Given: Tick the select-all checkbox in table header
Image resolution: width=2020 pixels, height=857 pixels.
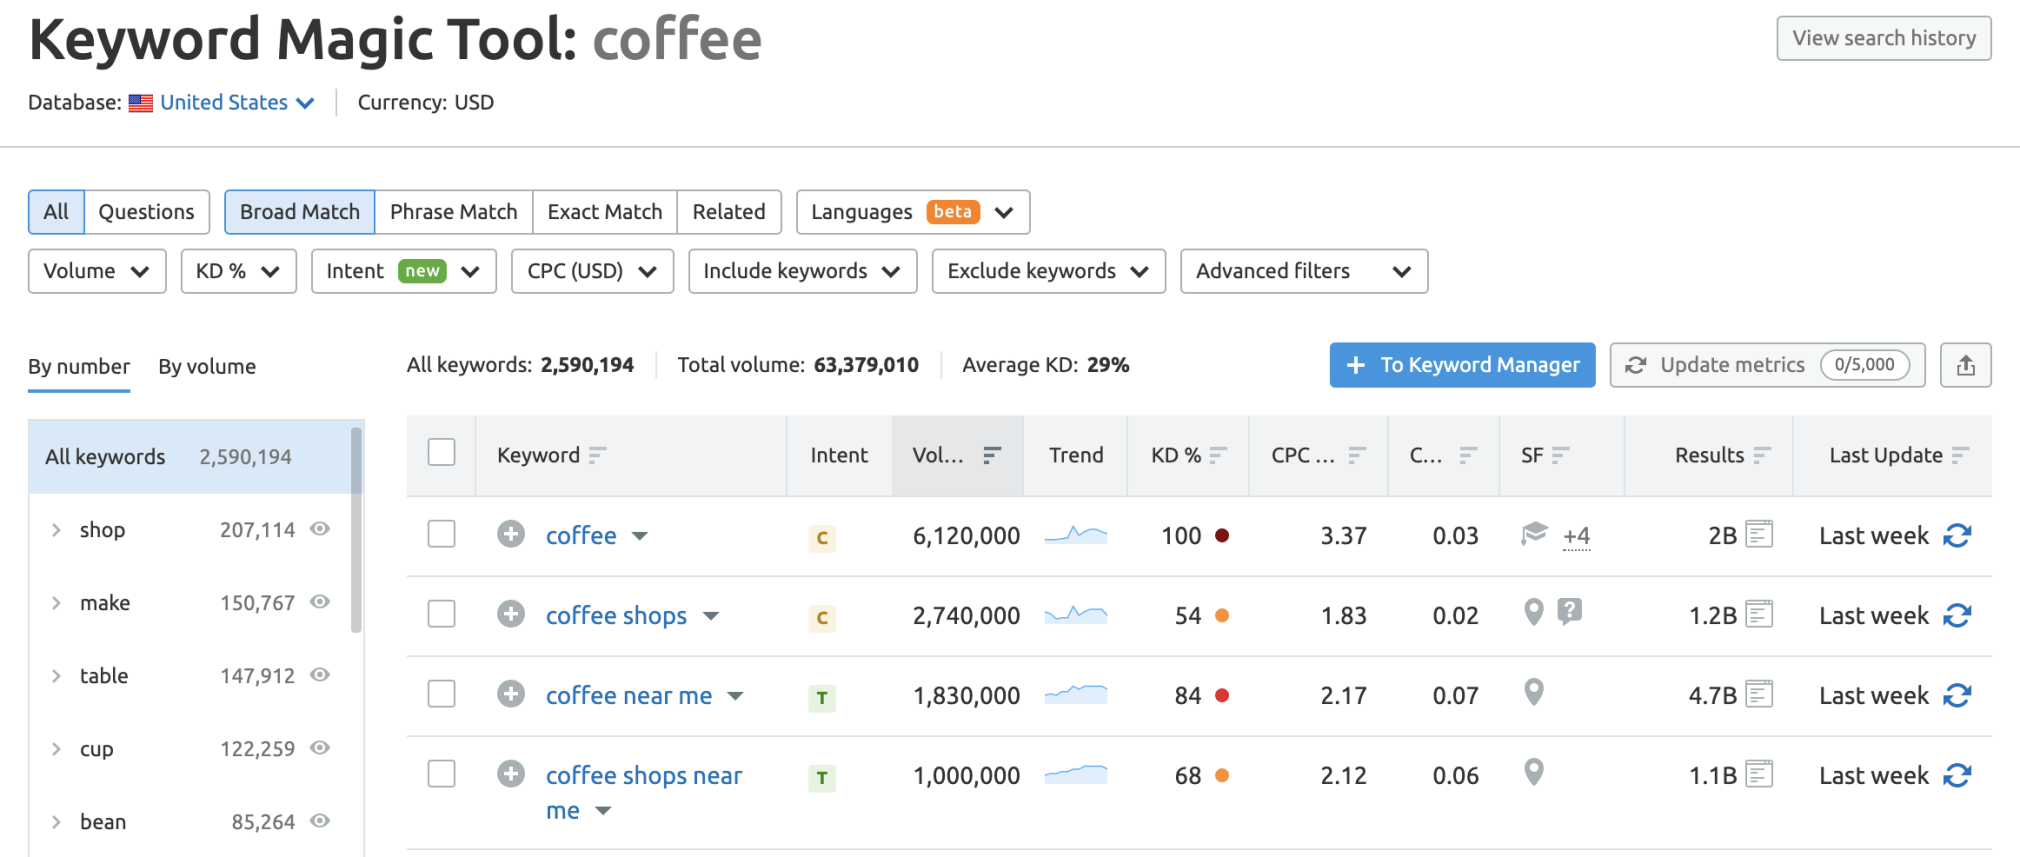Looking at the screenshot, I should click(441, 452).
